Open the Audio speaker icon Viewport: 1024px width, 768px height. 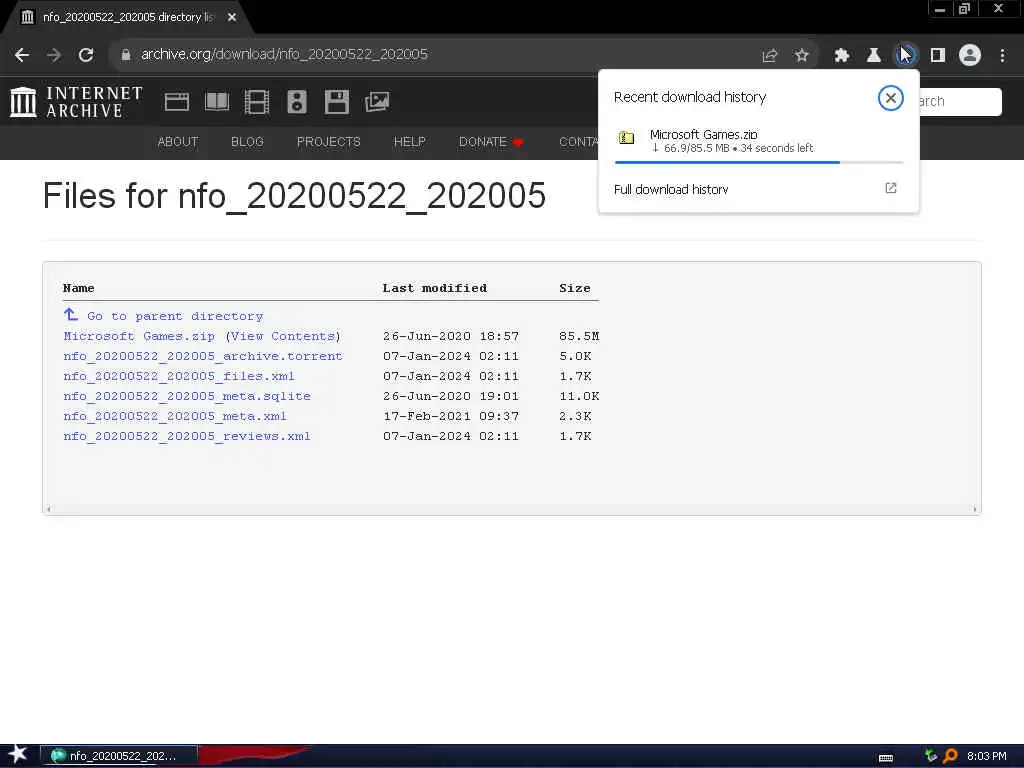[x=296, y=102]
